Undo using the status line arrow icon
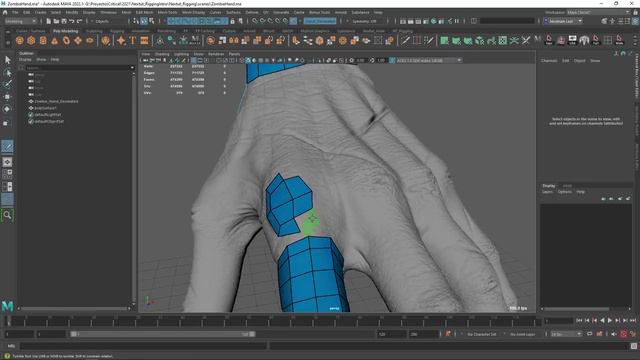This screenshot has height=360, width=640. pyautogui.click(x=72, y=21)
